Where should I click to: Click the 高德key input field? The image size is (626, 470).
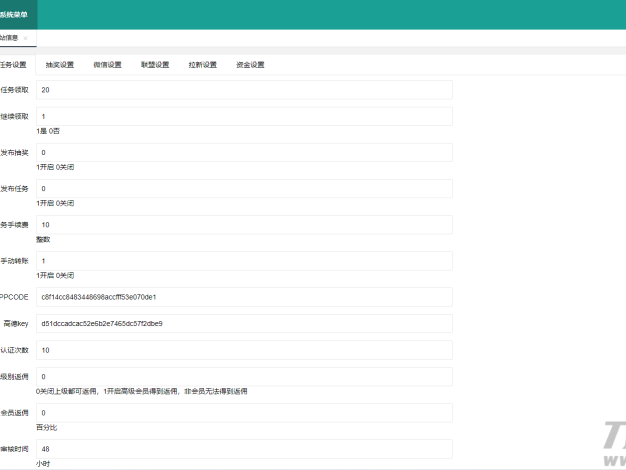tap(244, 324)
